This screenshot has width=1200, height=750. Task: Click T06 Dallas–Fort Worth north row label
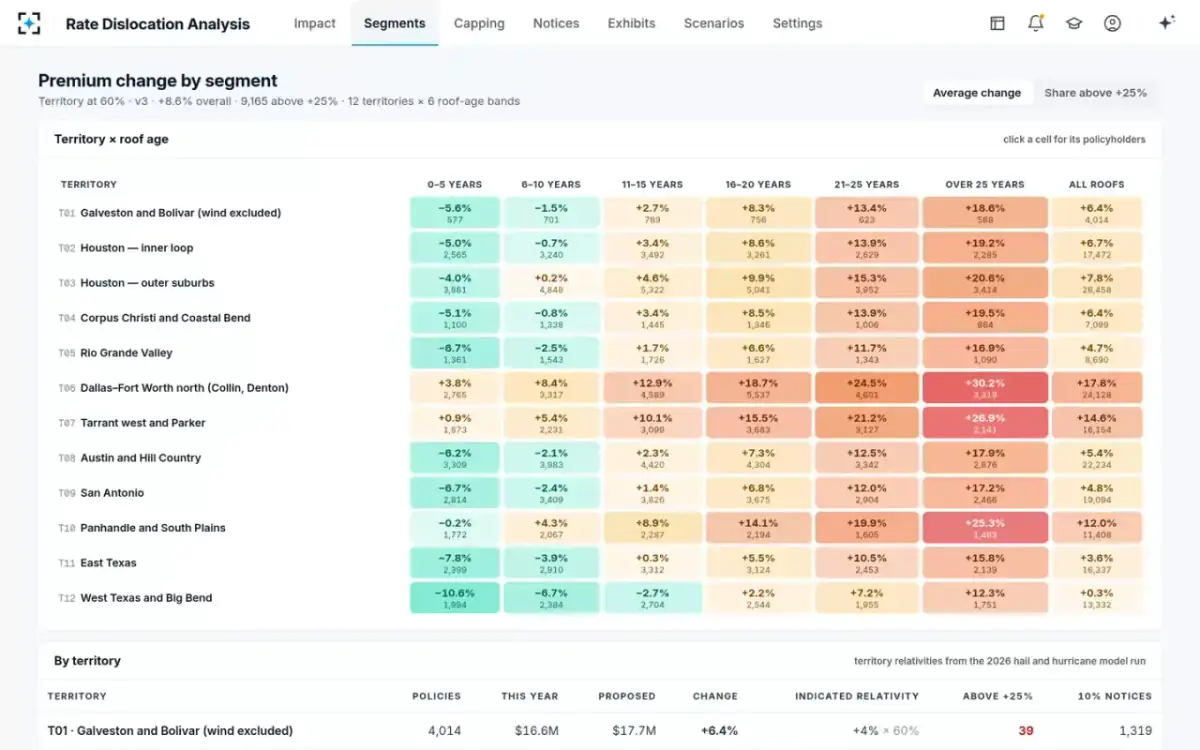click(173, 388)
